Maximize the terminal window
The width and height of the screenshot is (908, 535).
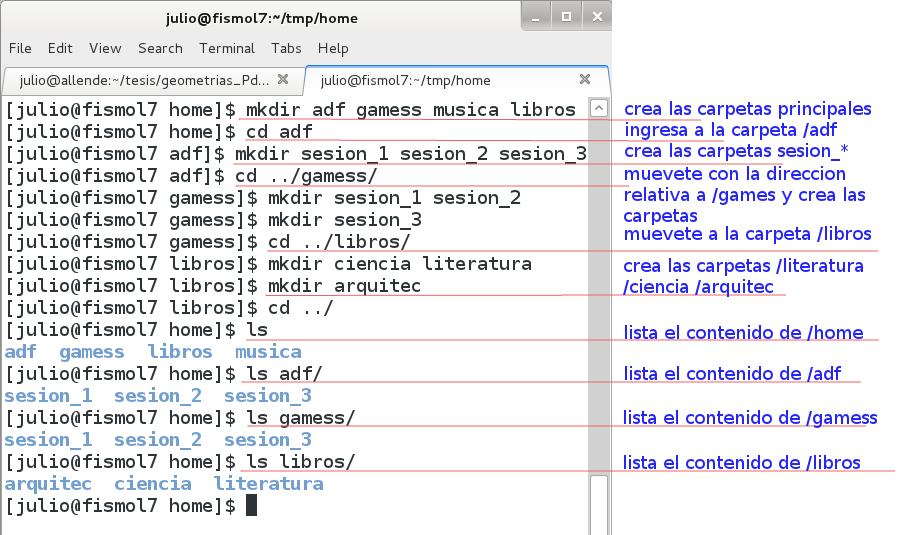click(x=566, y=17)
